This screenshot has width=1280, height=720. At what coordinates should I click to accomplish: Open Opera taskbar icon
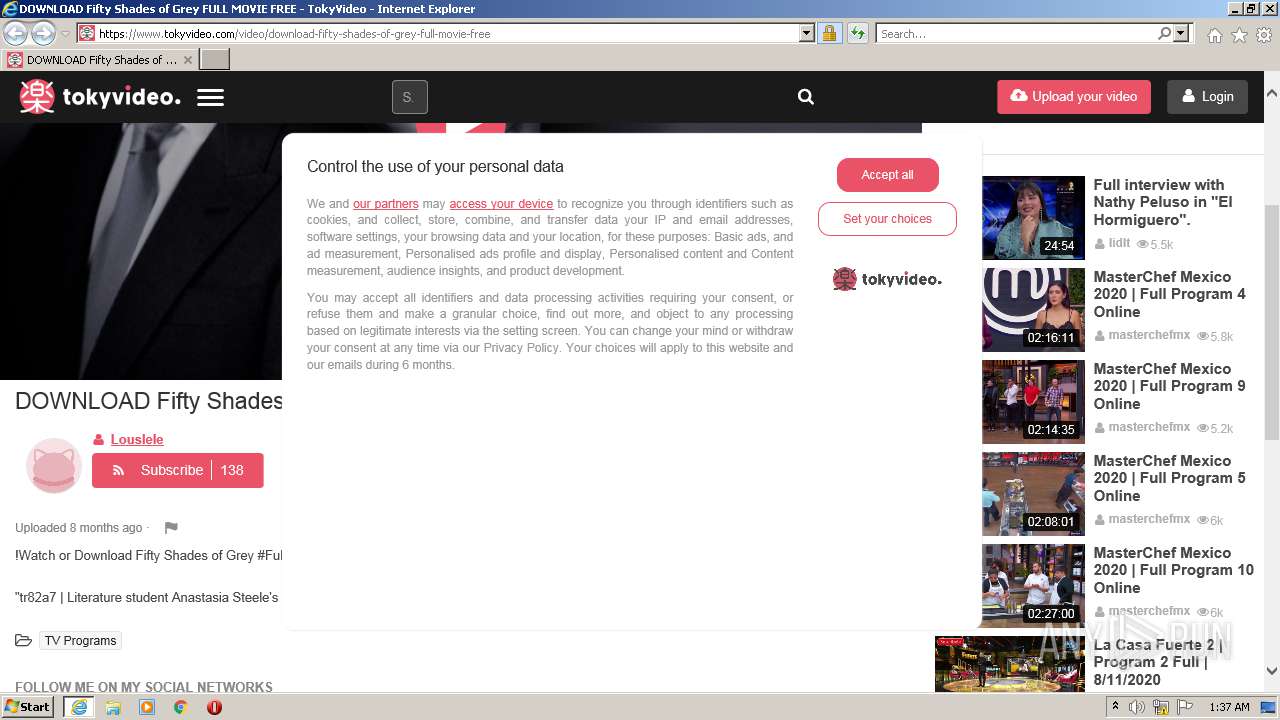tap(214, 707)
